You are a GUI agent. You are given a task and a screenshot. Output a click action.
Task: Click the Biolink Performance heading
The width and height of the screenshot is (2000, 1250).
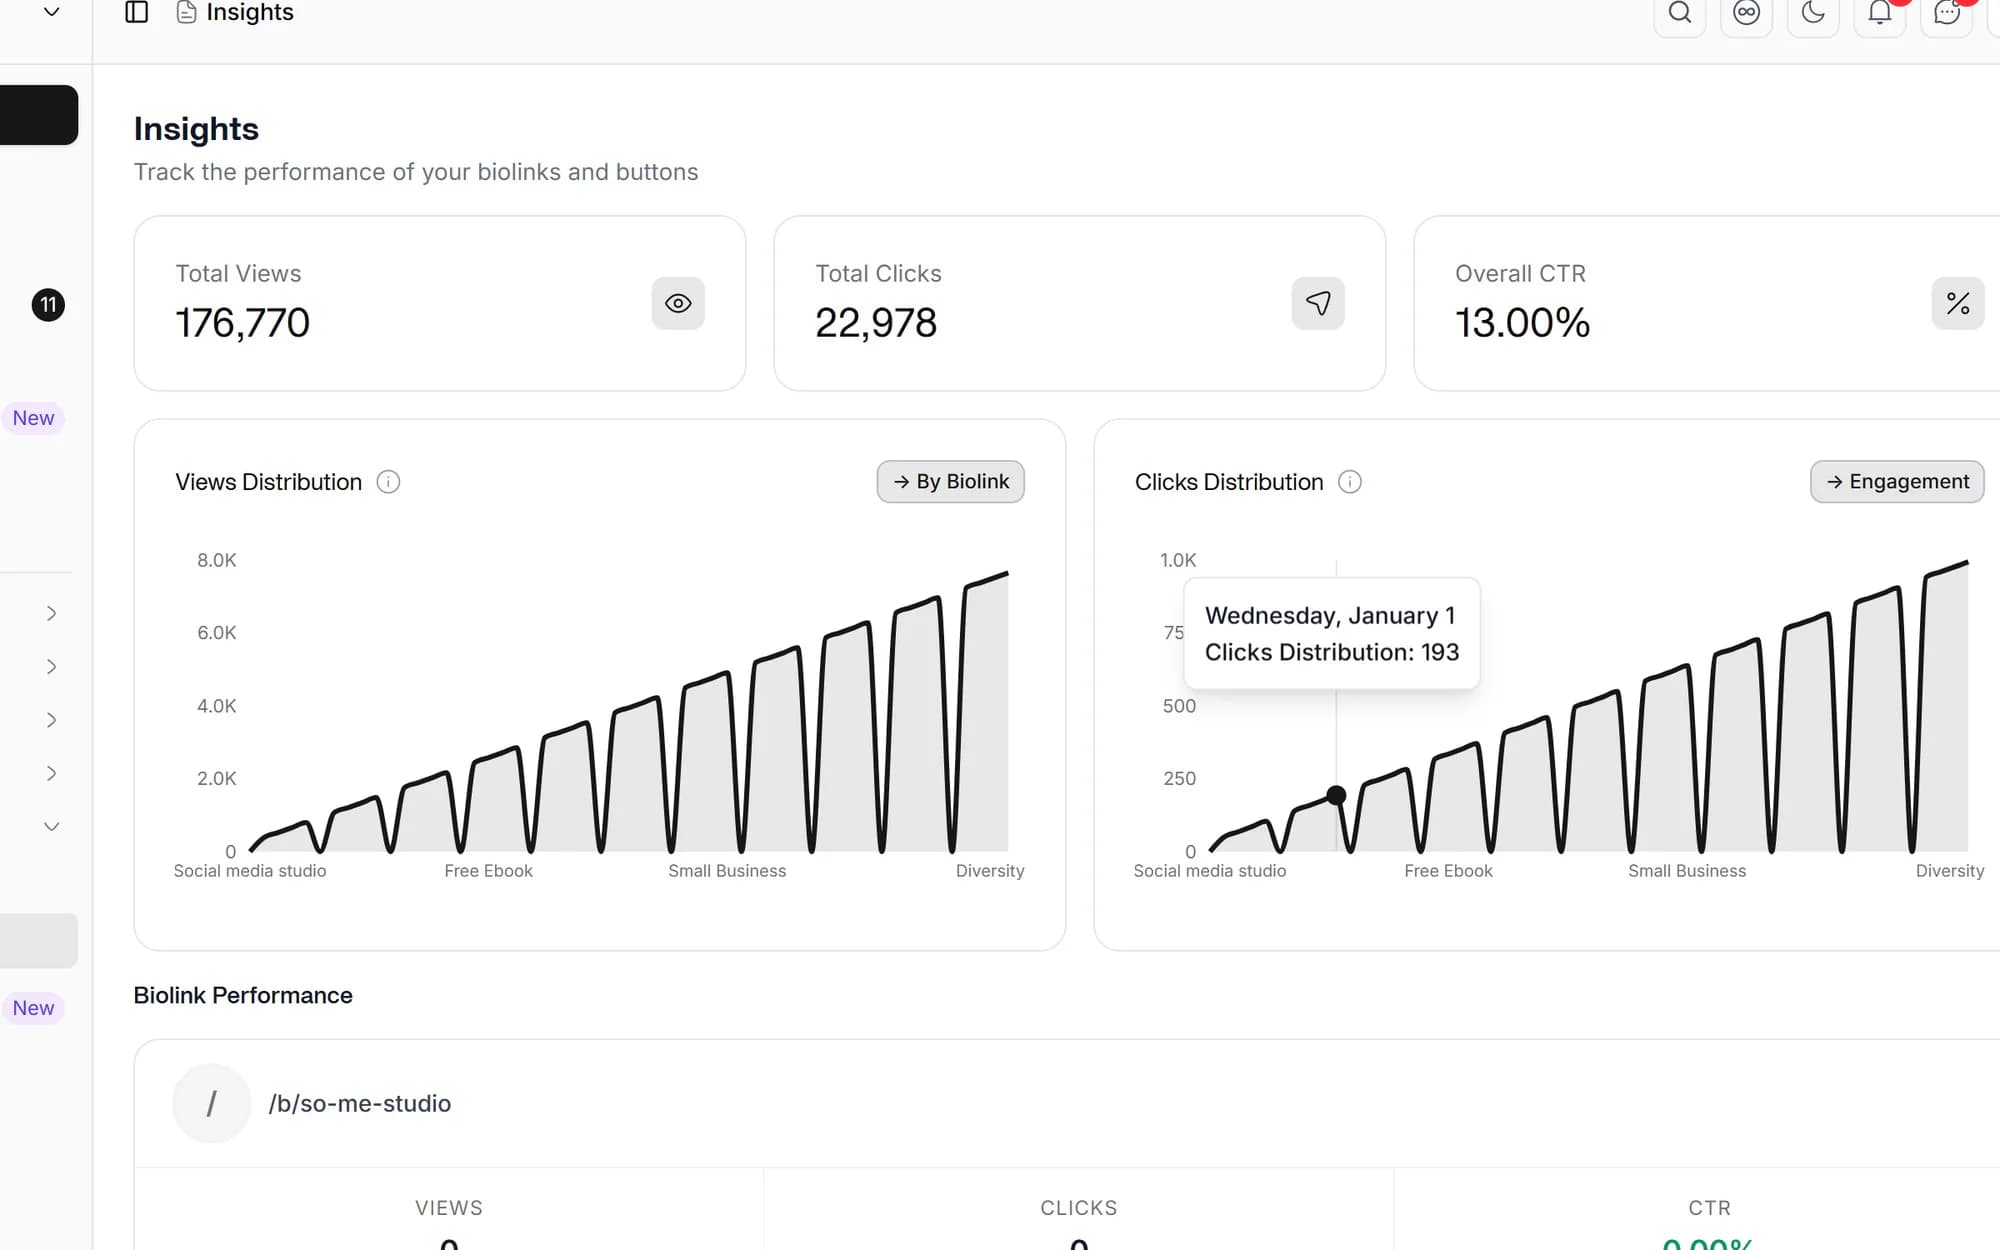pos(243,995)
